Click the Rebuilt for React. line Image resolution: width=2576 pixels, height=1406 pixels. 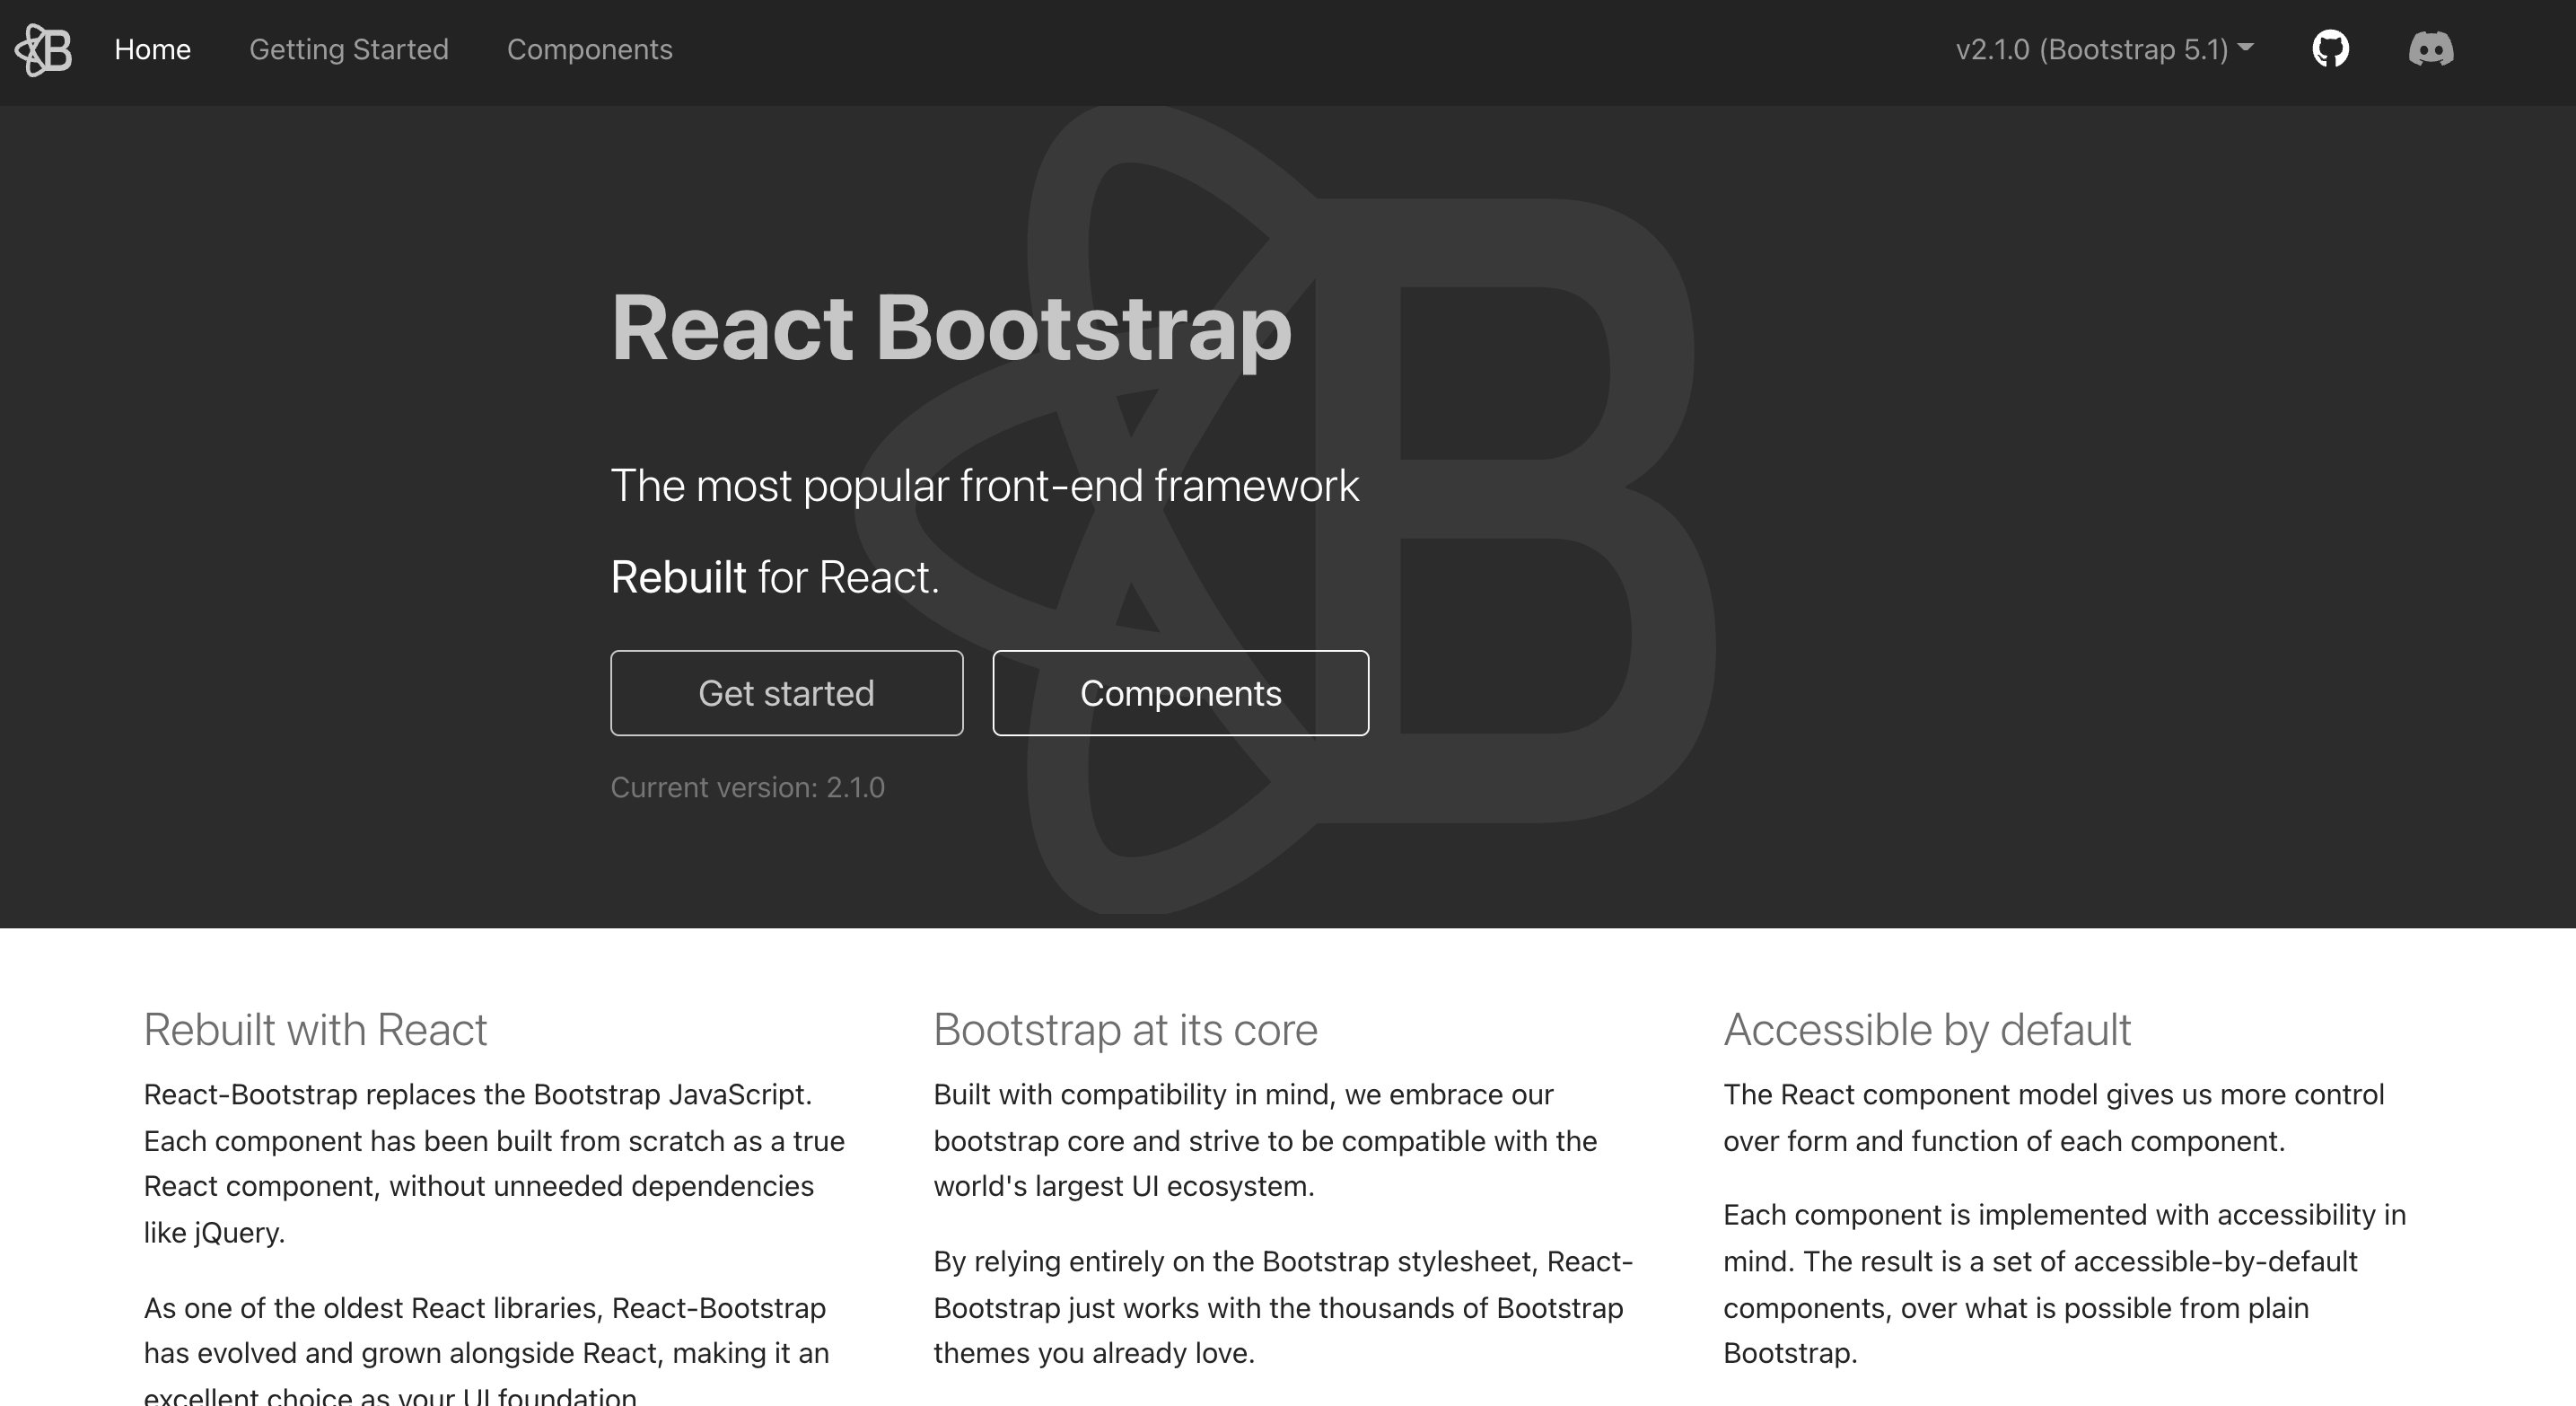(x=775, y=577)
